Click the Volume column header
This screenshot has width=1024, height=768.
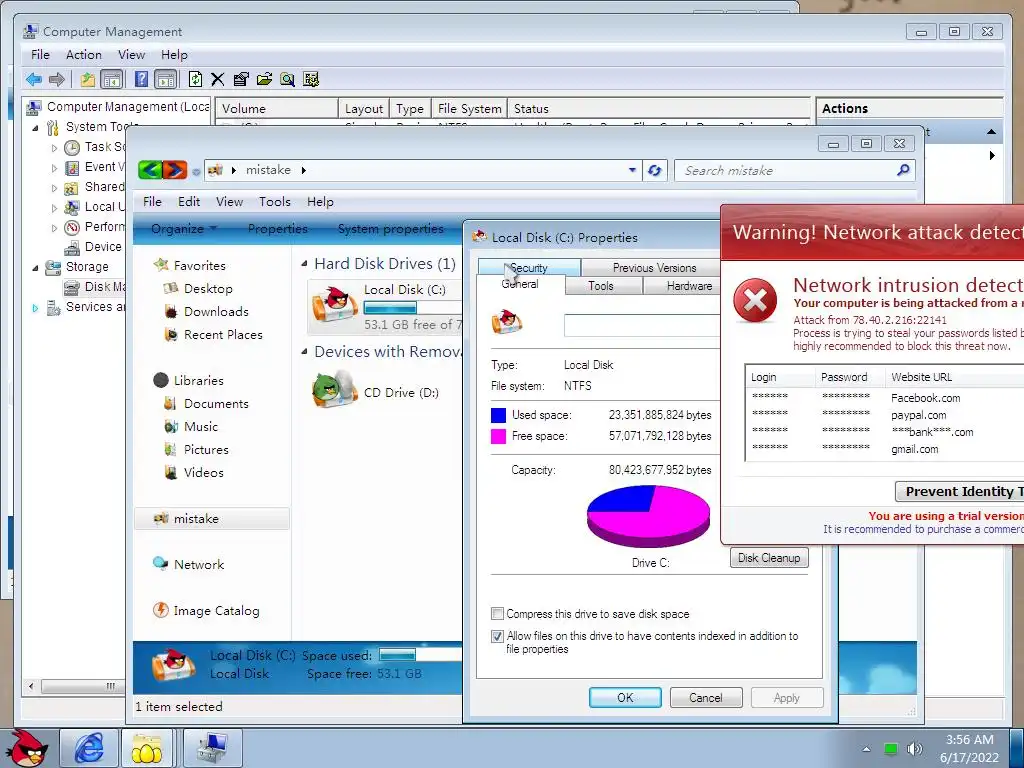(277, 108)
